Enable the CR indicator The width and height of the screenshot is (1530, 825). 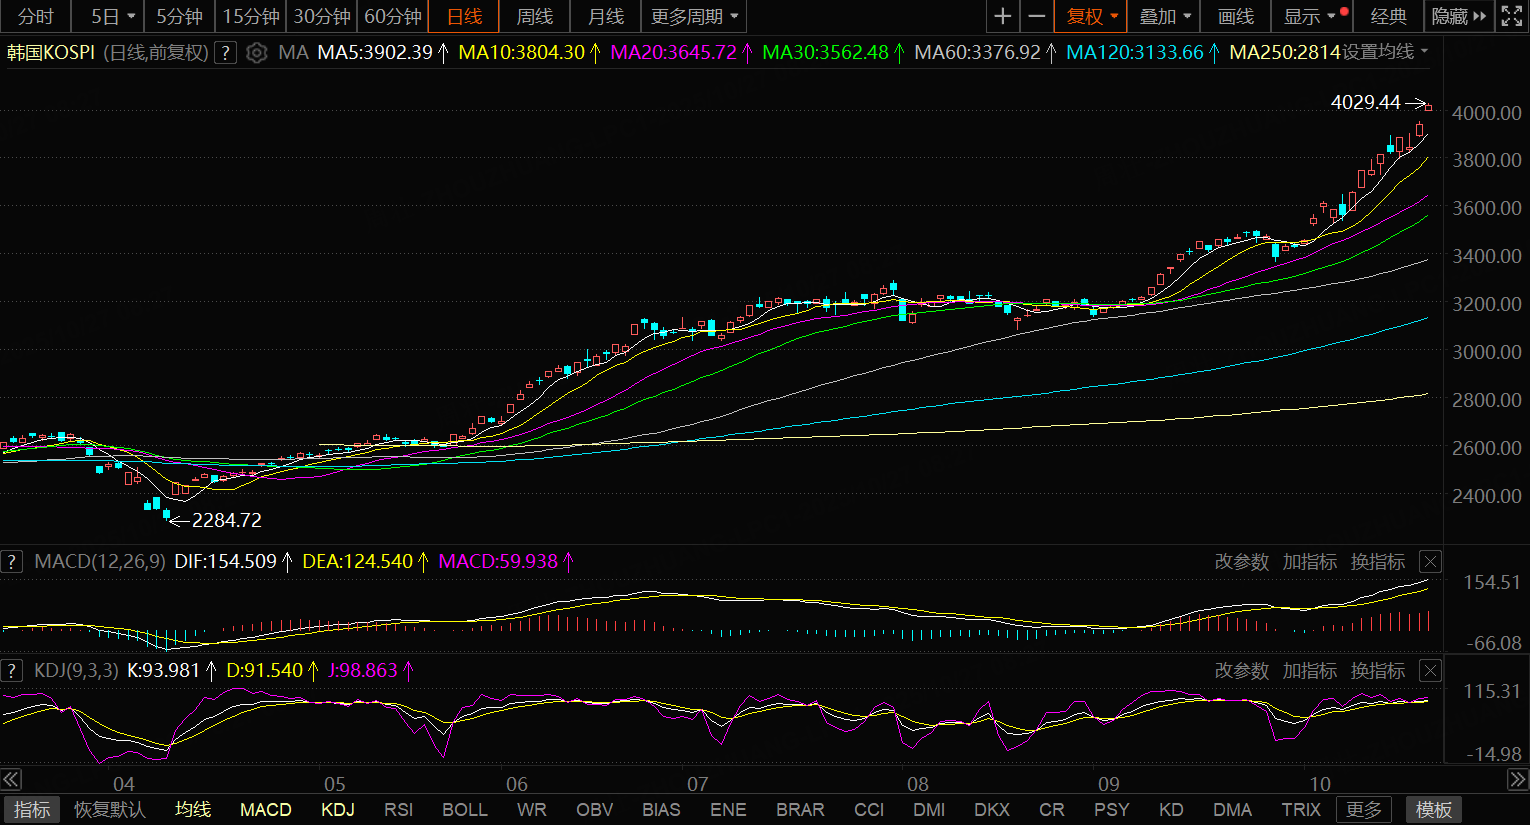point(1052,810)
